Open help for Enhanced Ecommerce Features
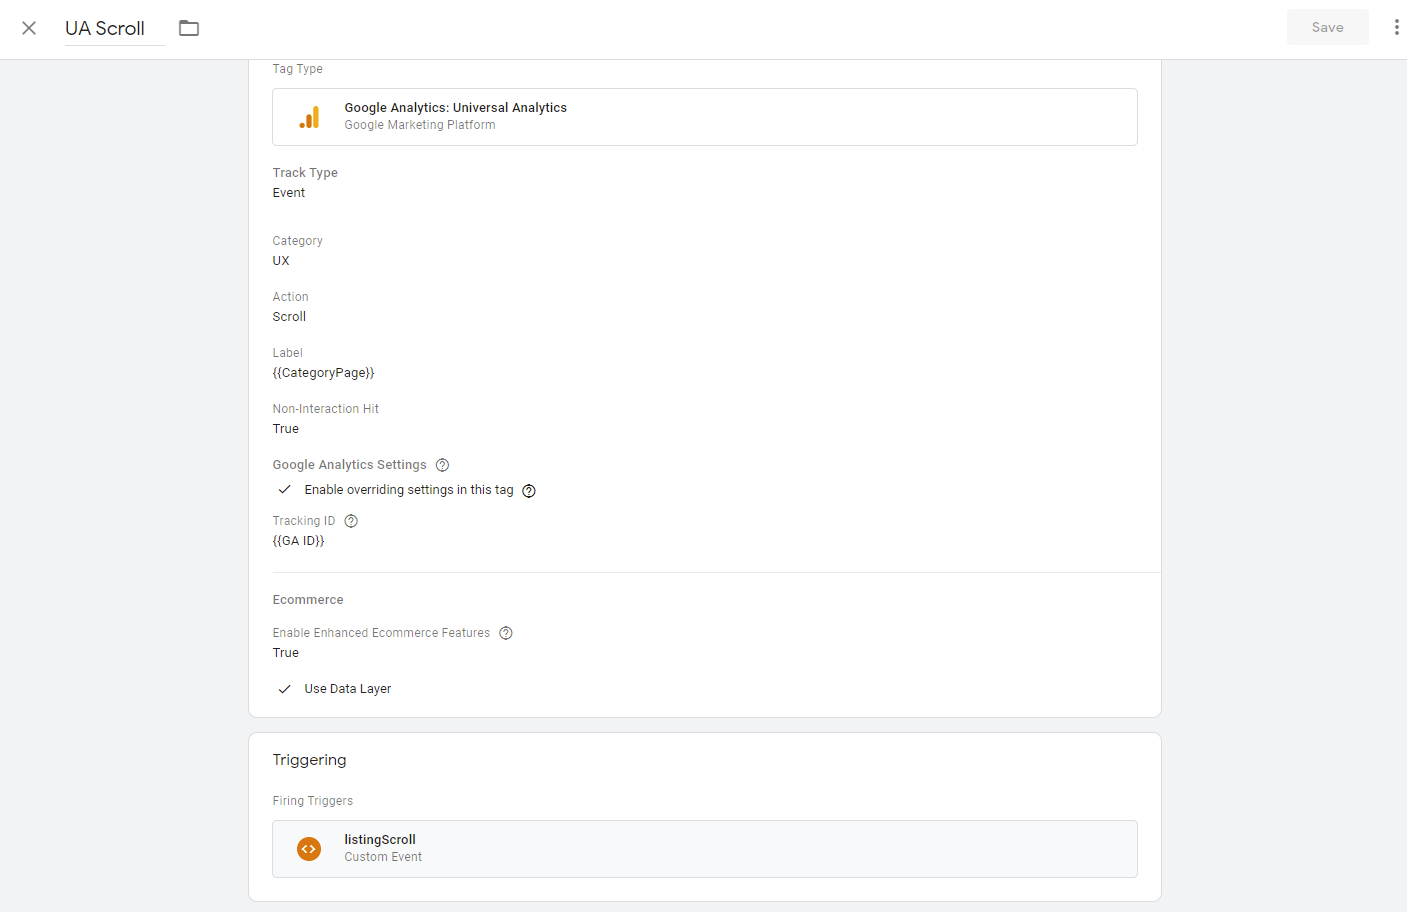Screen dimensions: 1407x912 (x=506, y=633)
